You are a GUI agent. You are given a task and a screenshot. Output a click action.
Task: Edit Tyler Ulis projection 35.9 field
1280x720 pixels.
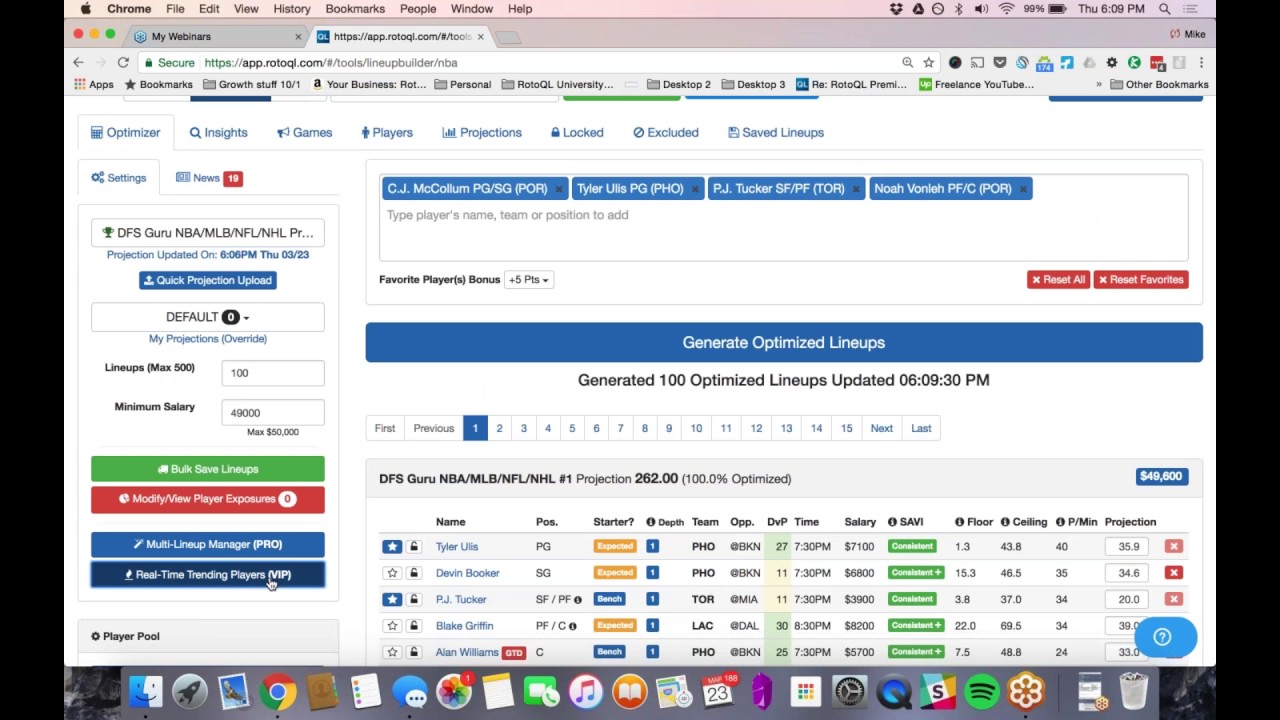(1129, 547)
